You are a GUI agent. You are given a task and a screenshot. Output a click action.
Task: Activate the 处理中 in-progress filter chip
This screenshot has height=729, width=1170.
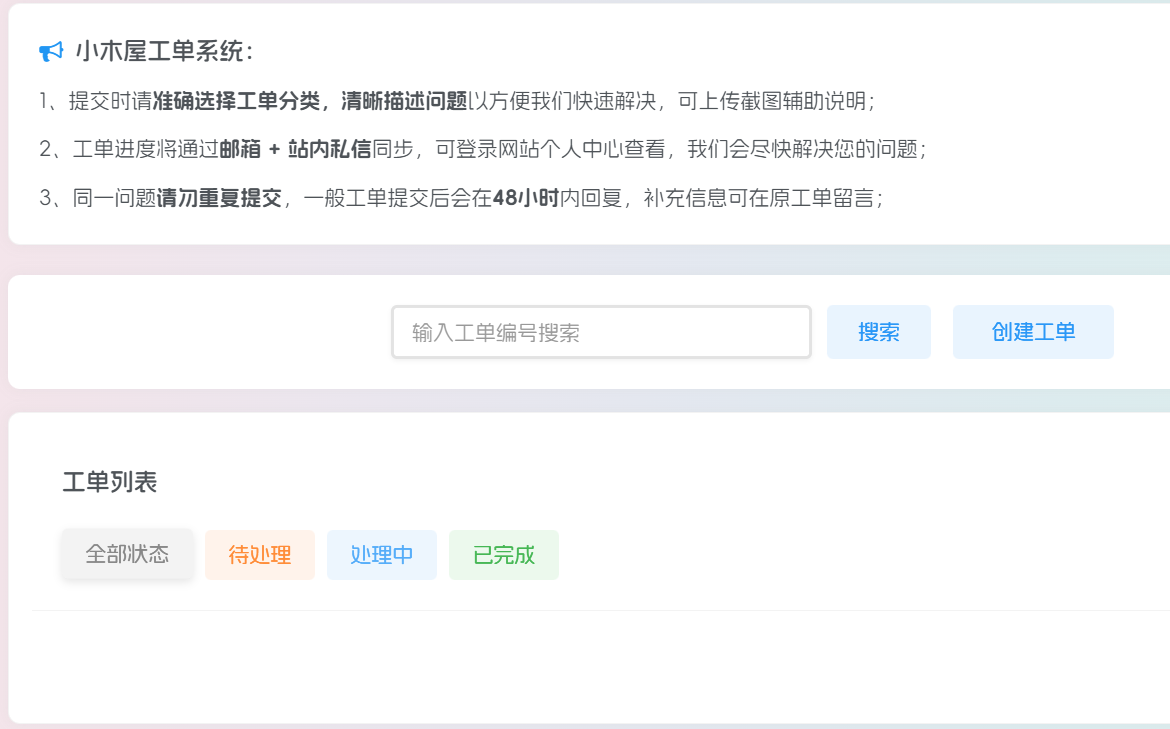[x=381, y=554]
